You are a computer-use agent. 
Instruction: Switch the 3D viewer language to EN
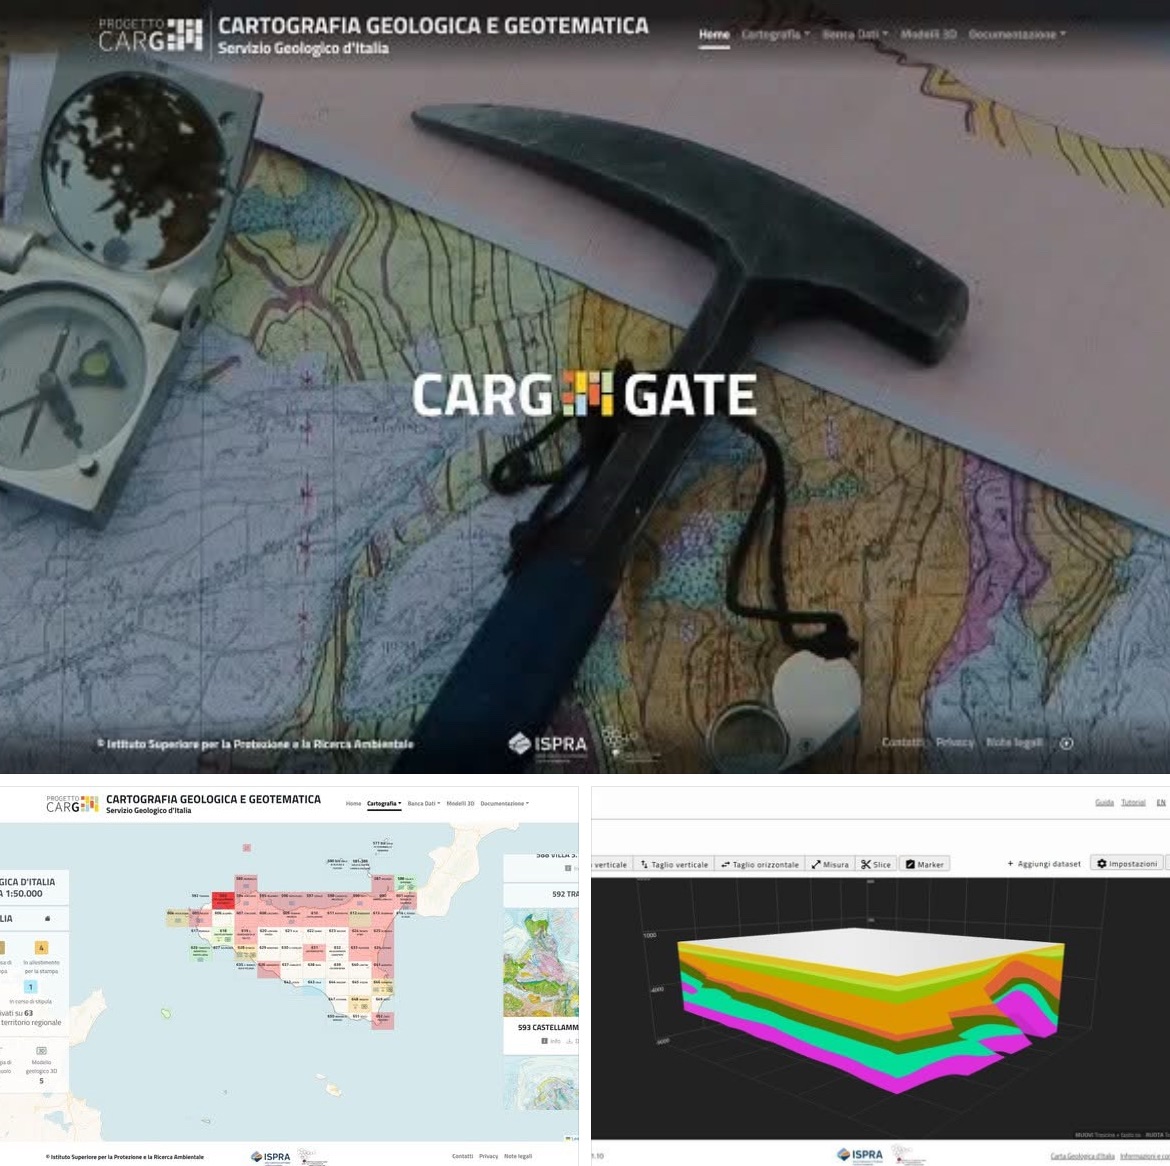(x=1161, y=803)
